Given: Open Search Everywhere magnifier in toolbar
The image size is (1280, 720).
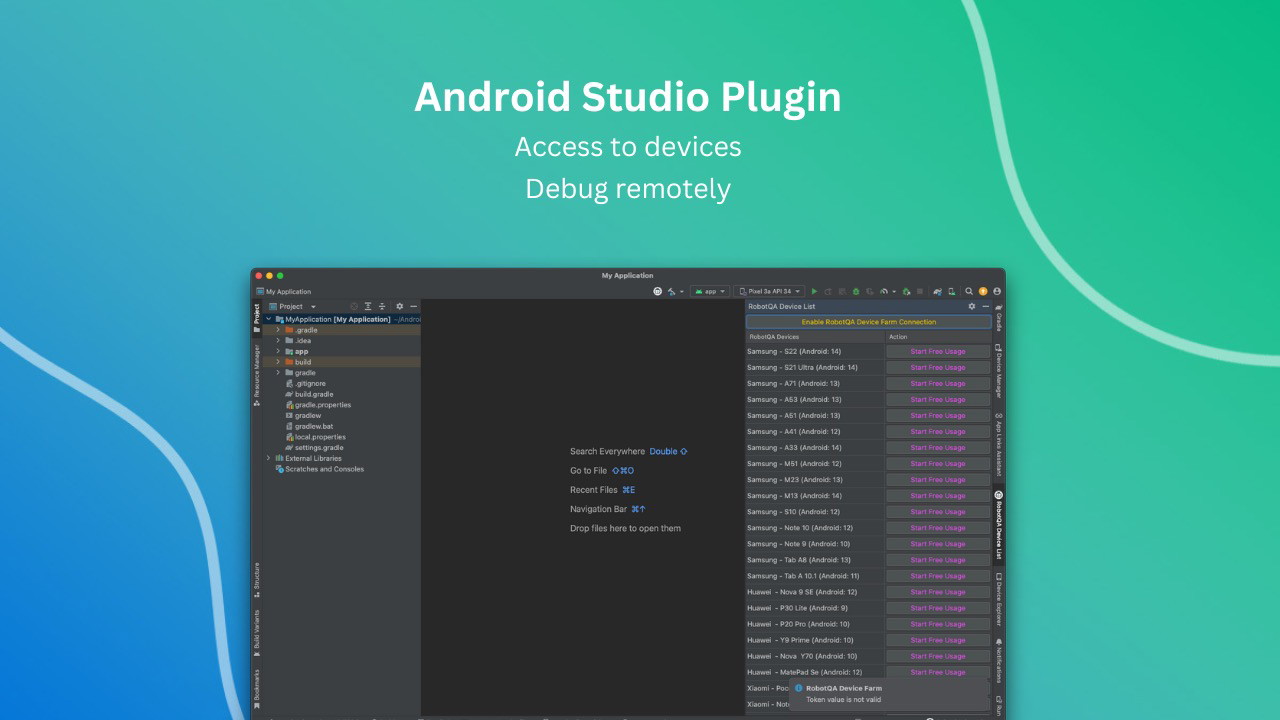Looking at the screenshot, I should point(969,292).
